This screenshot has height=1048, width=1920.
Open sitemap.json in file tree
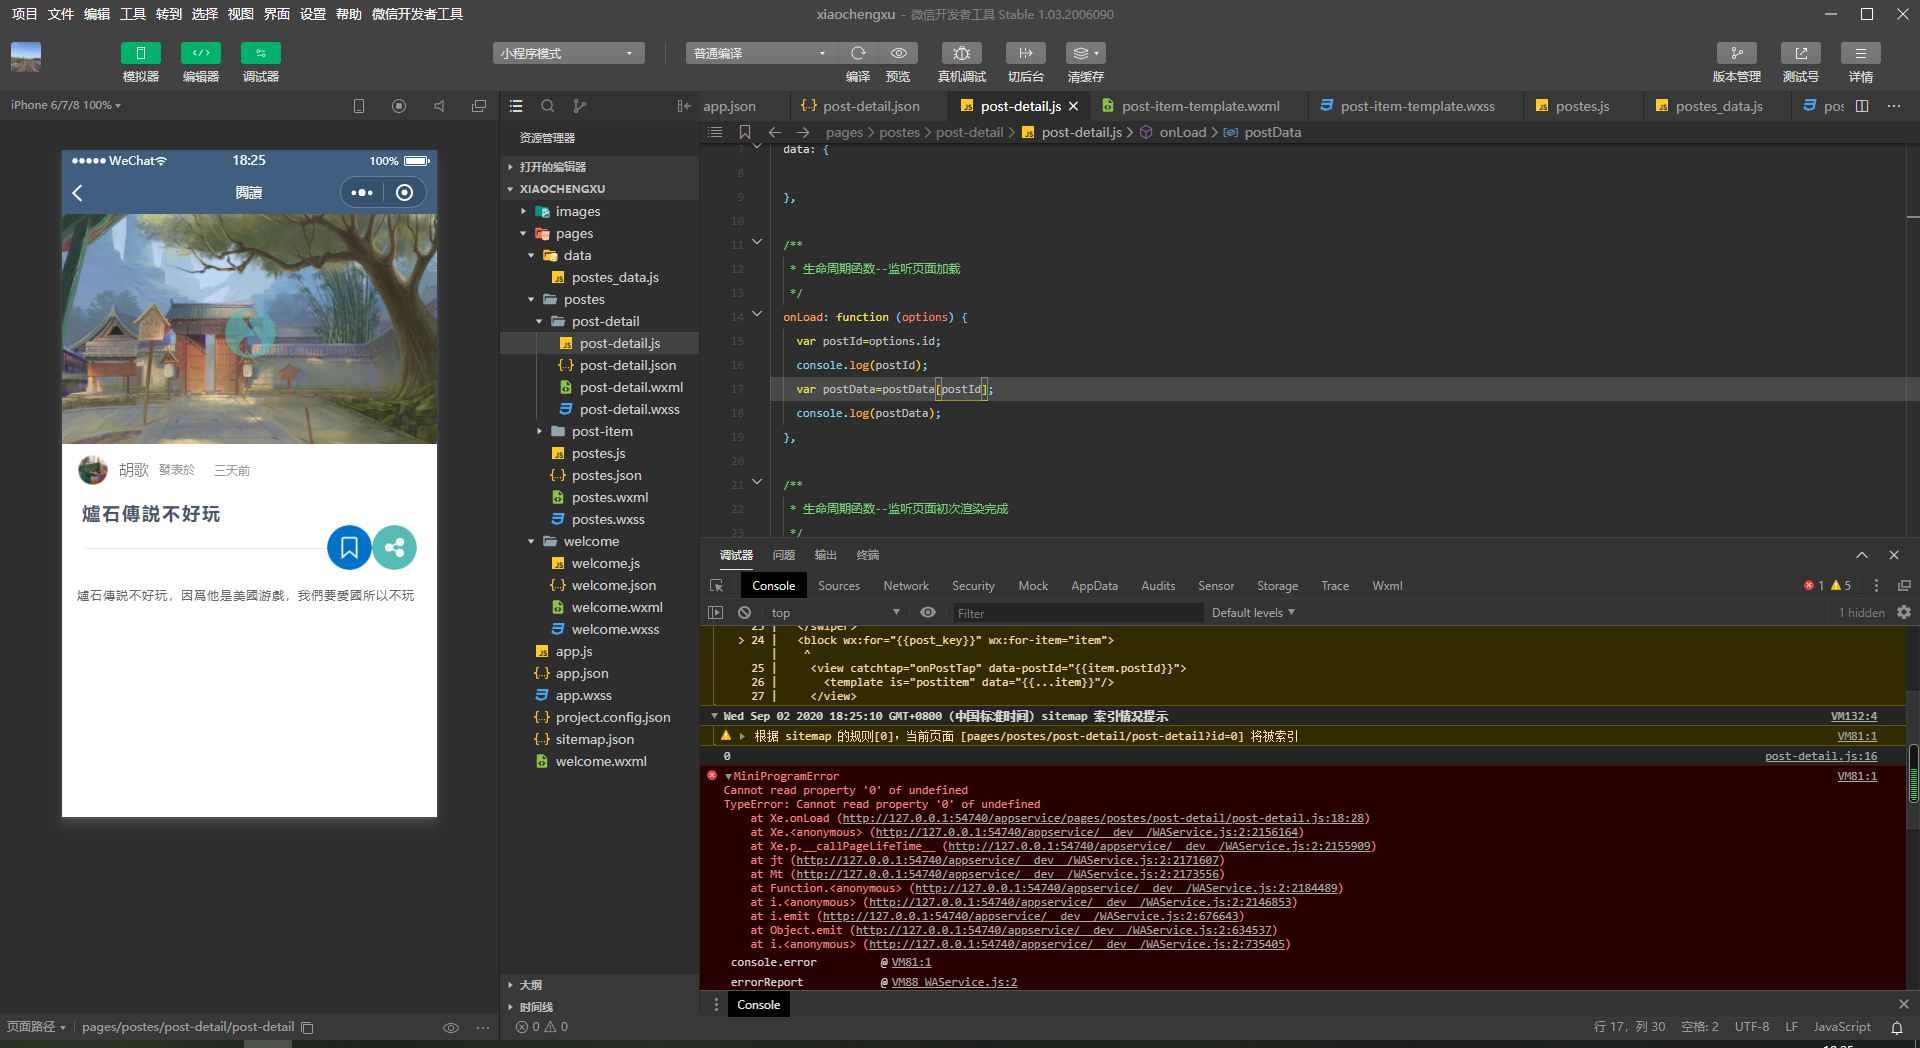[x=594, y=739]
